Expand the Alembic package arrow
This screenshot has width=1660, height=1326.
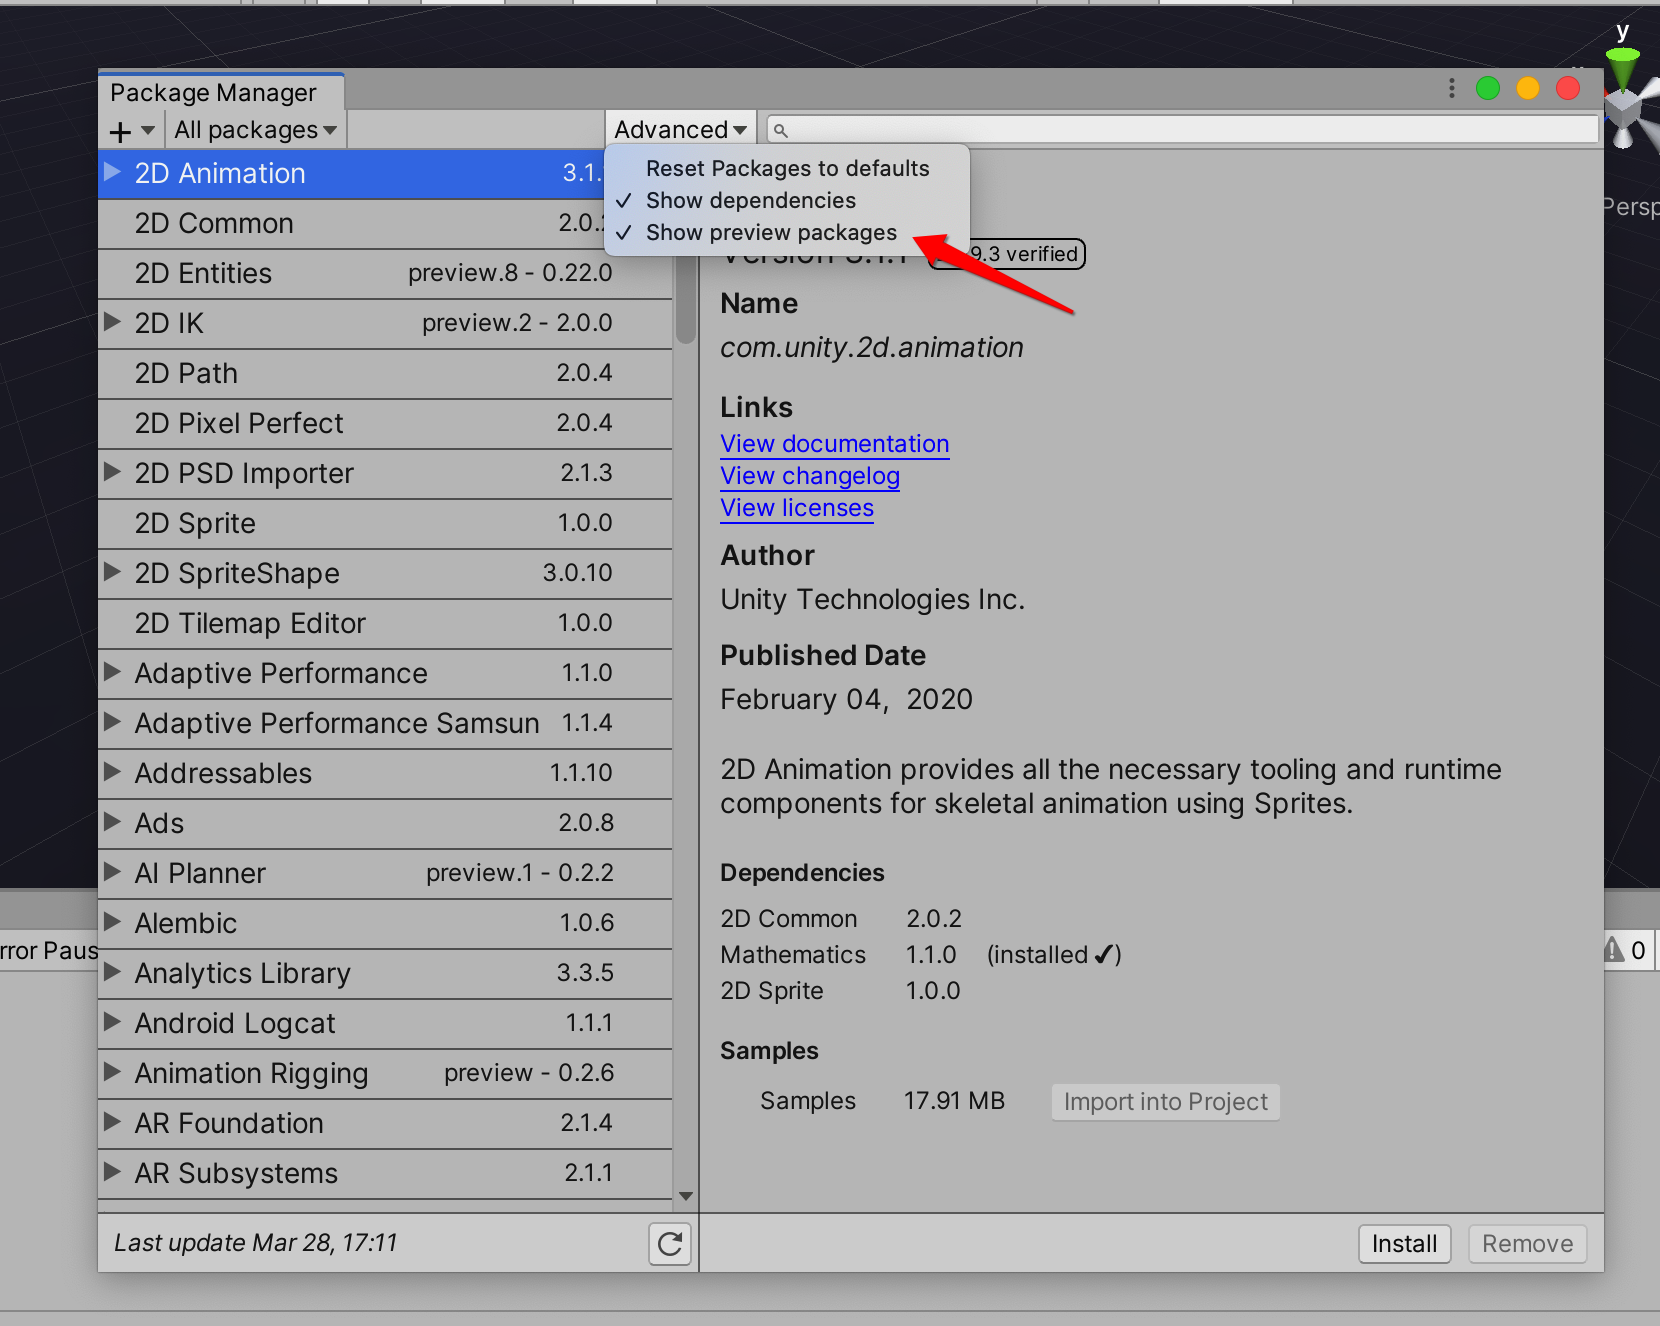tap(113, 922)
